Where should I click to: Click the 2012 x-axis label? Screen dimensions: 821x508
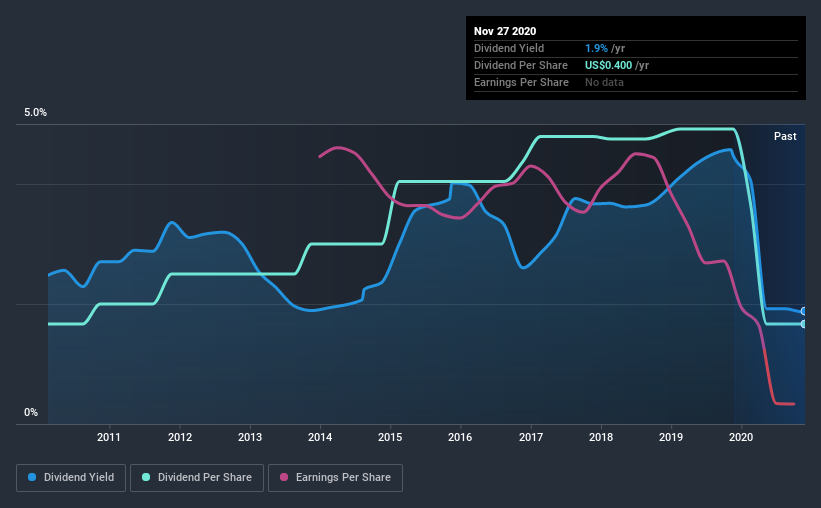click(x=180, y=437)
